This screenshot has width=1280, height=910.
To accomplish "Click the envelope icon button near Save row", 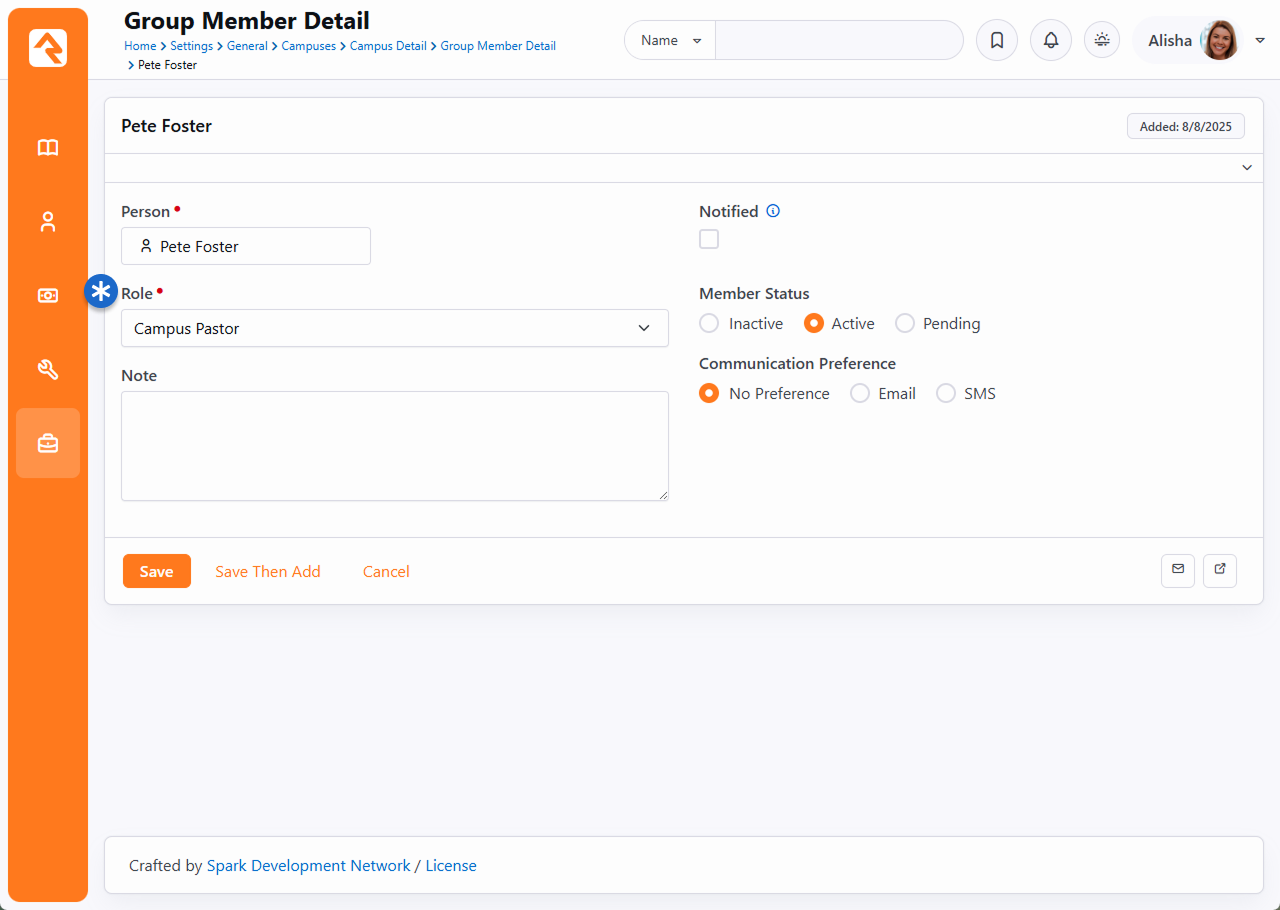I will coord(1177,570).
